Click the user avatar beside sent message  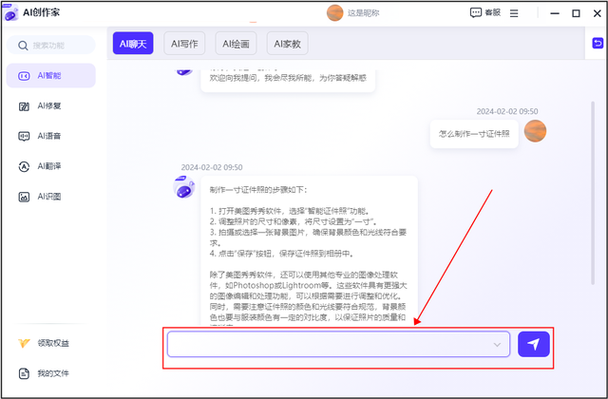pyautogui.click(x=535, y=131)
